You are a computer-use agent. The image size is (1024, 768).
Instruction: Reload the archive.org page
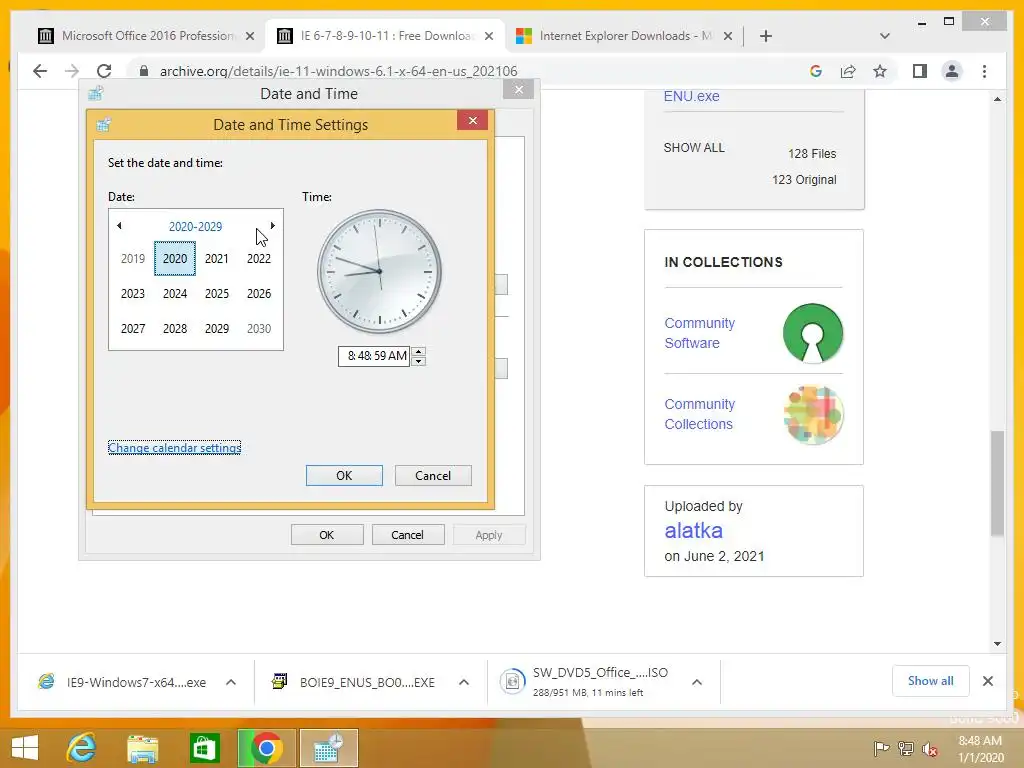104,71
